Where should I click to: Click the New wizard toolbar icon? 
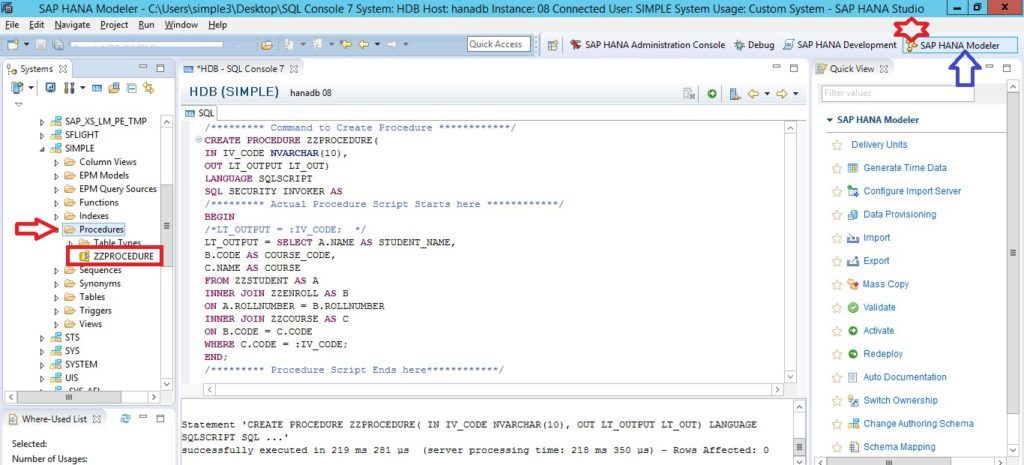point(13,44)
